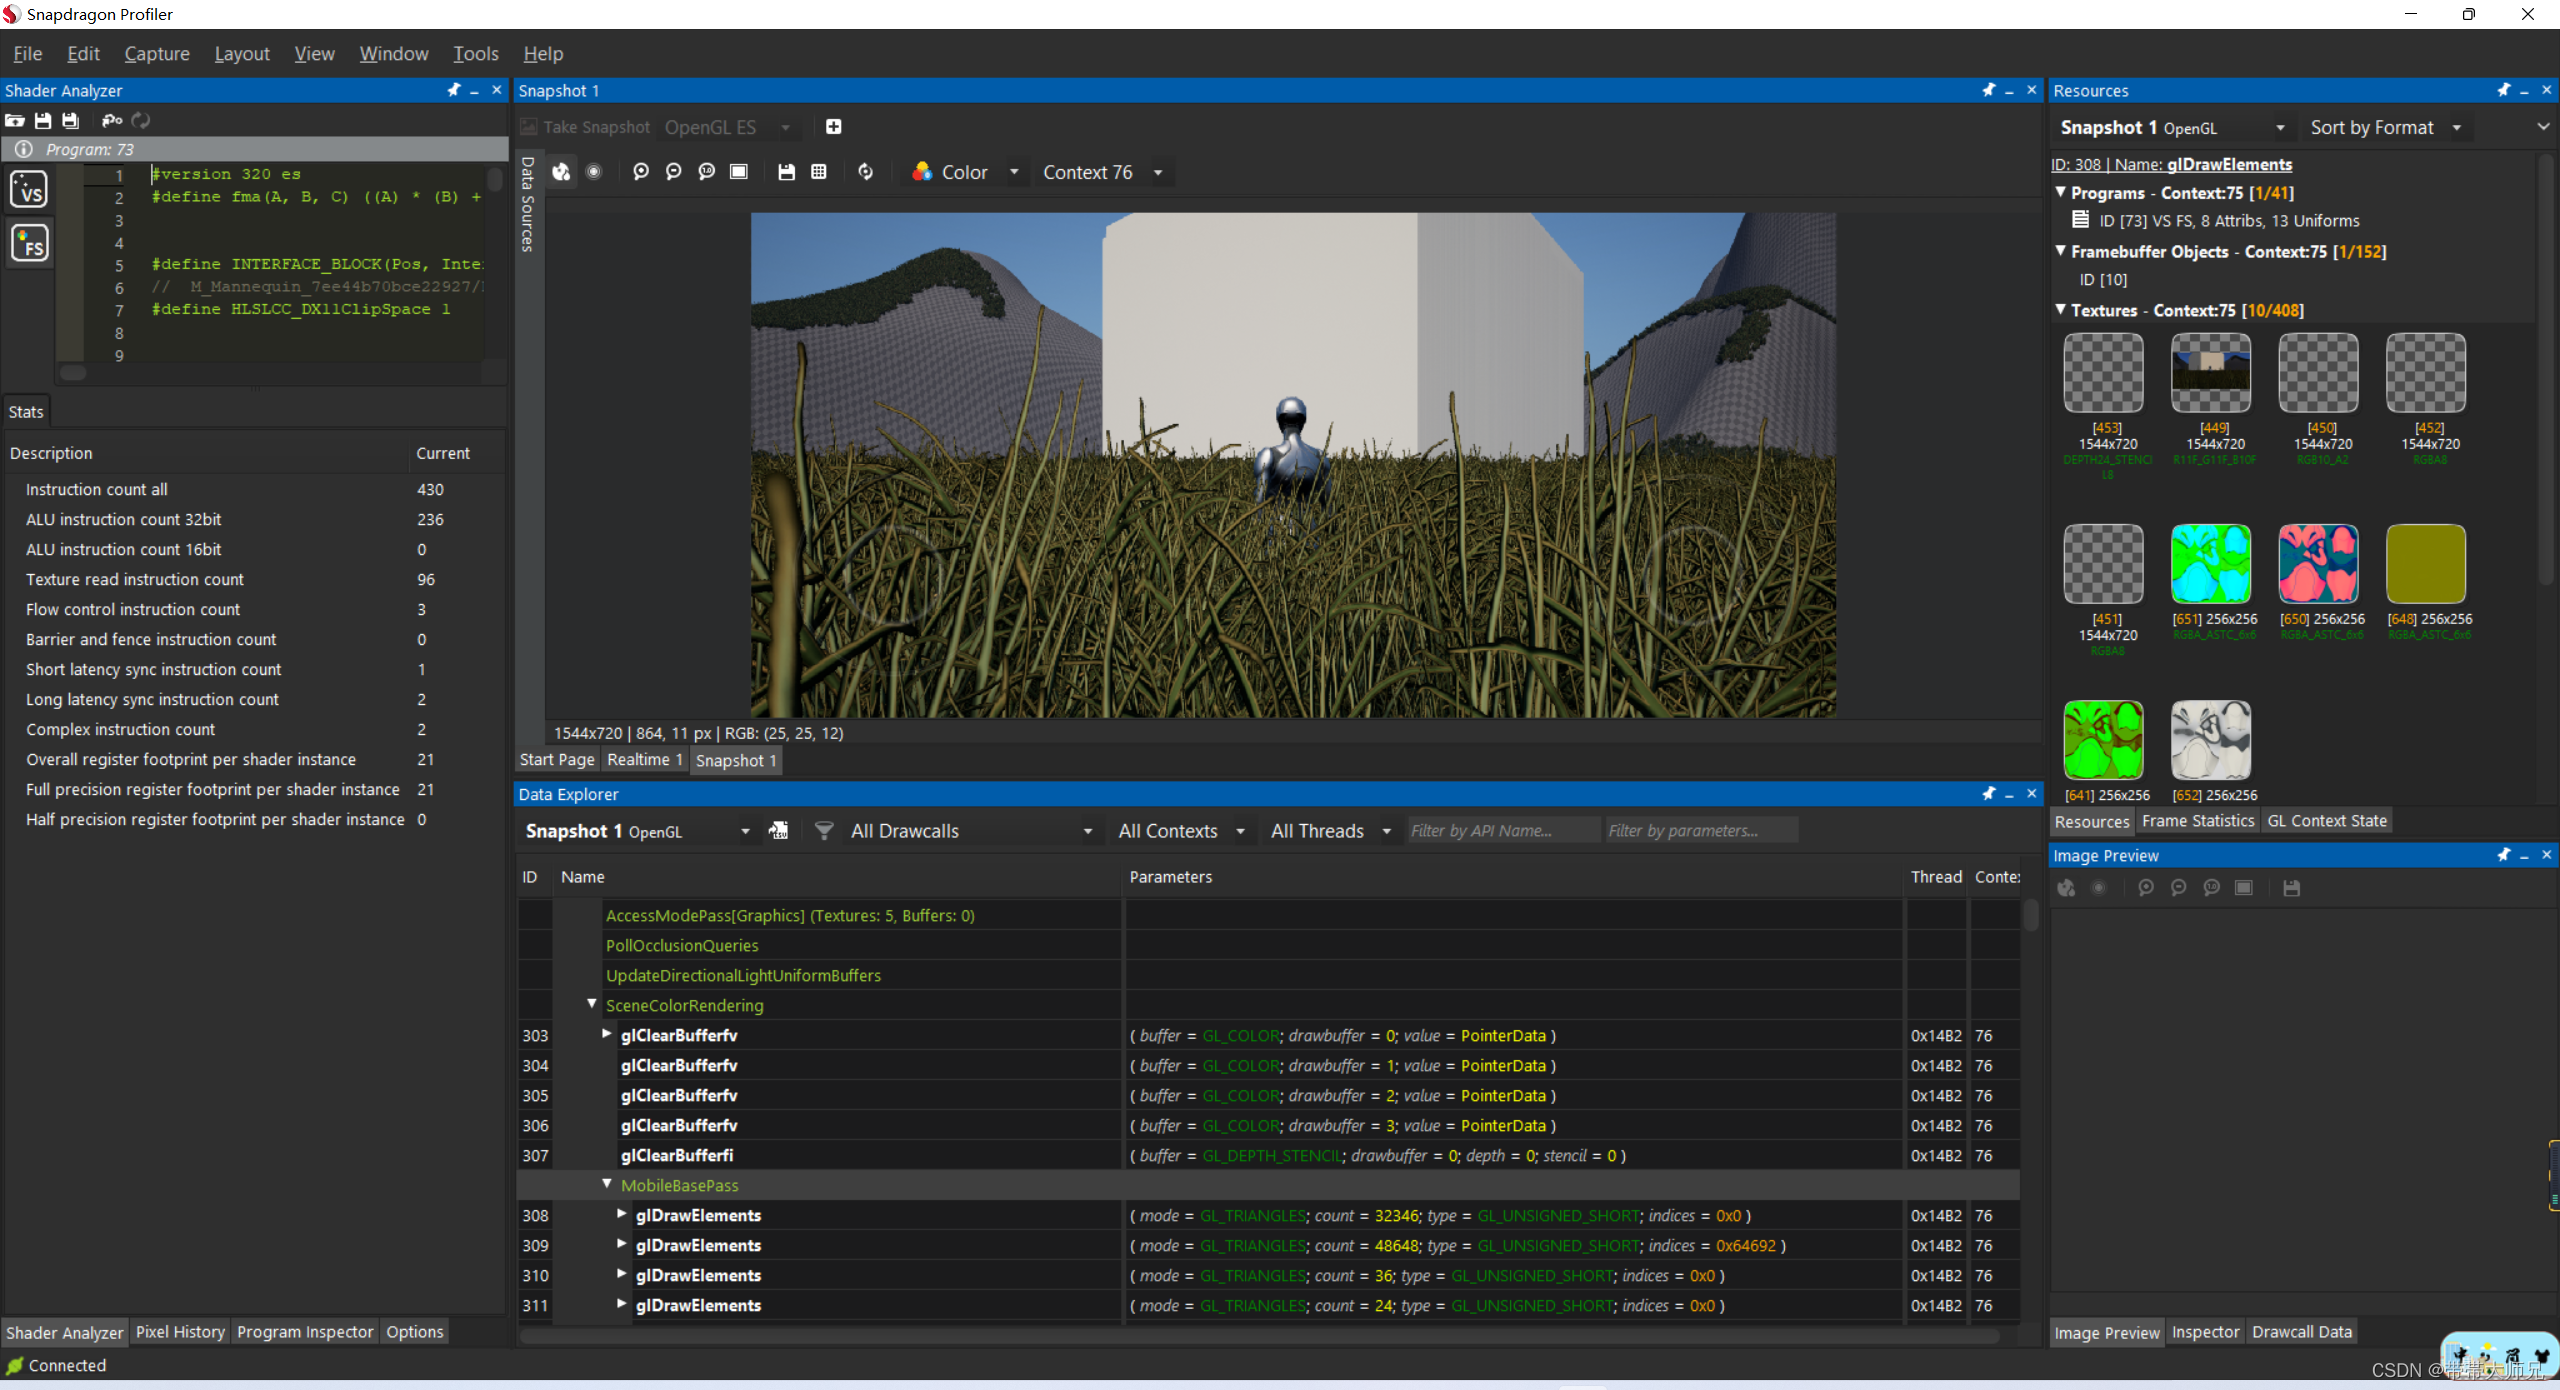Open the Sort by Format dropdown
The width and height of the screenshot is (2560, 1390).
tap(2386, 127)
